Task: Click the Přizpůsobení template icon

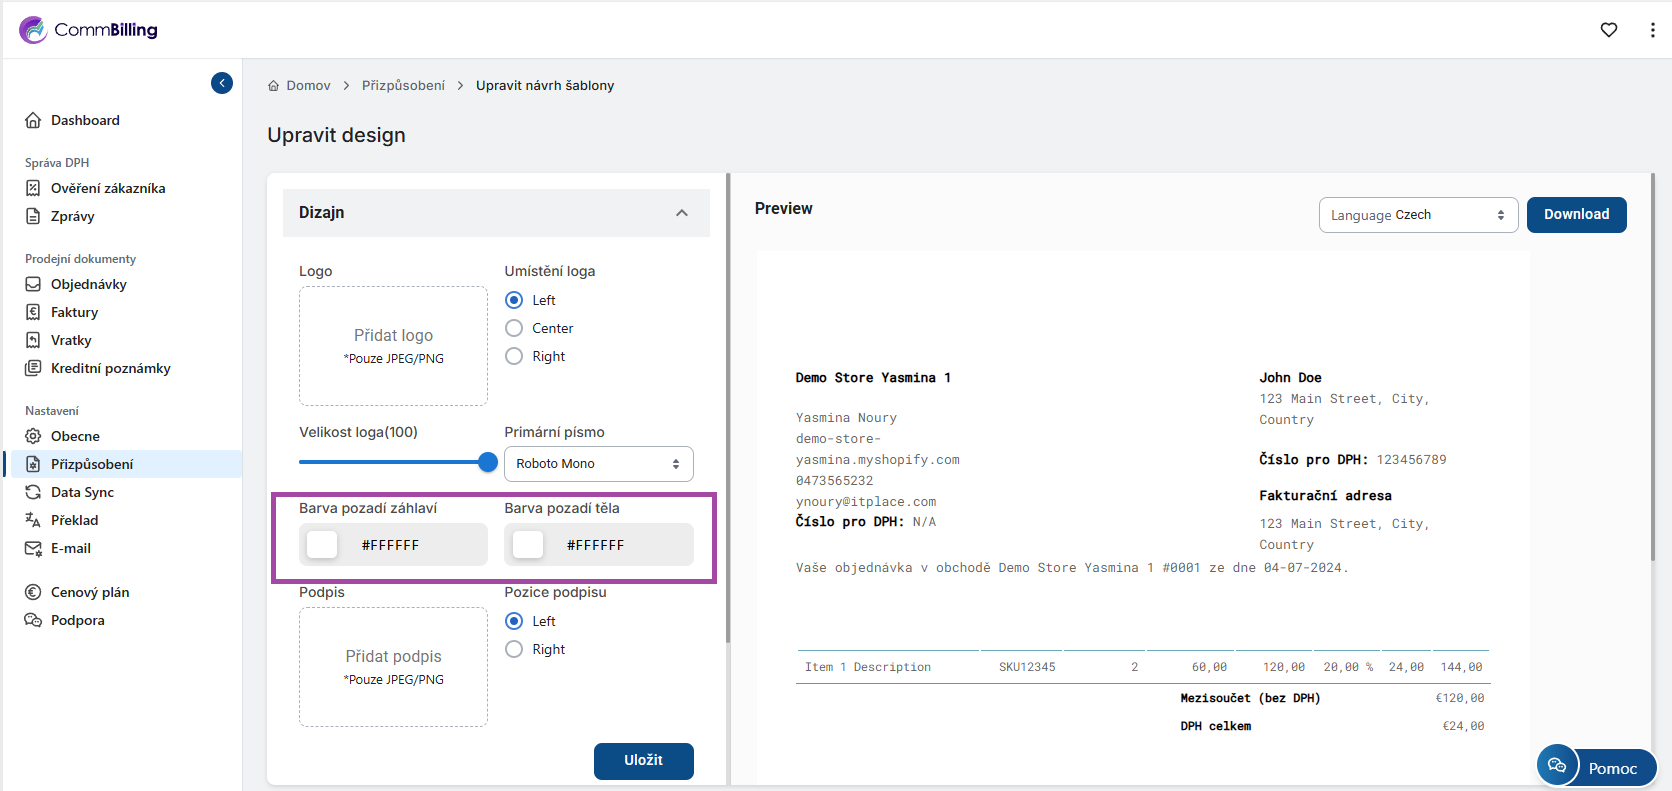Action: point(33,464)
